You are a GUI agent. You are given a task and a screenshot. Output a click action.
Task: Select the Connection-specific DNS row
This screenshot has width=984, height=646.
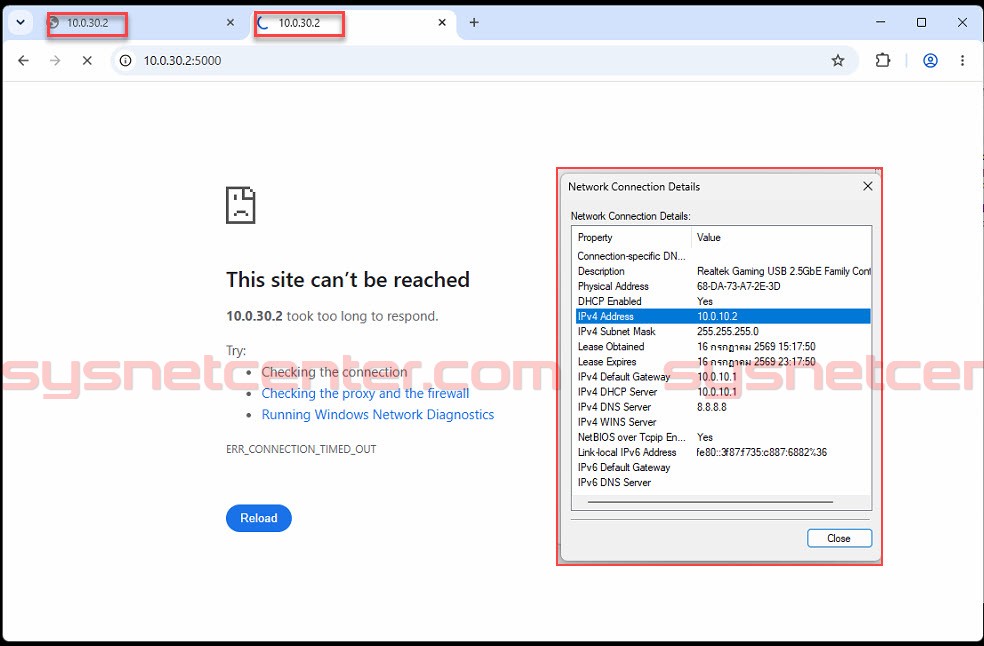723,256
